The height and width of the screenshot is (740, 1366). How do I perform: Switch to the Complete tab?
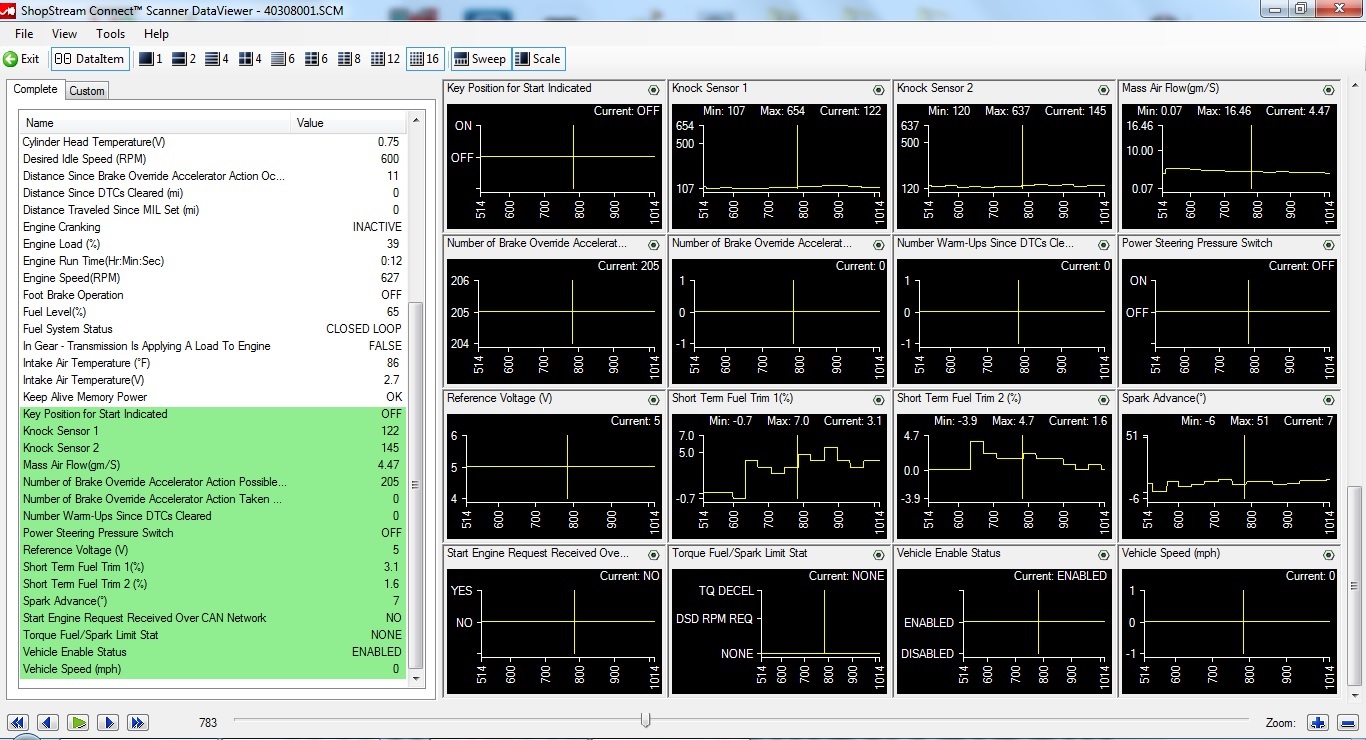coord(35,90)
